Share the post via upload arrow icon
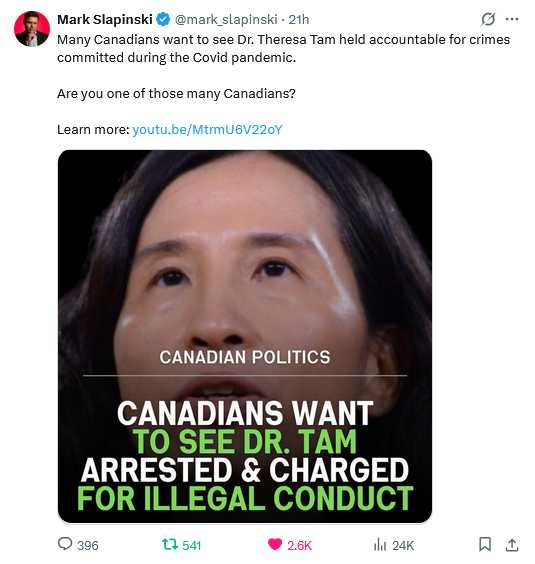This screenshot has height=564, width=535. (x=512, y=545)
